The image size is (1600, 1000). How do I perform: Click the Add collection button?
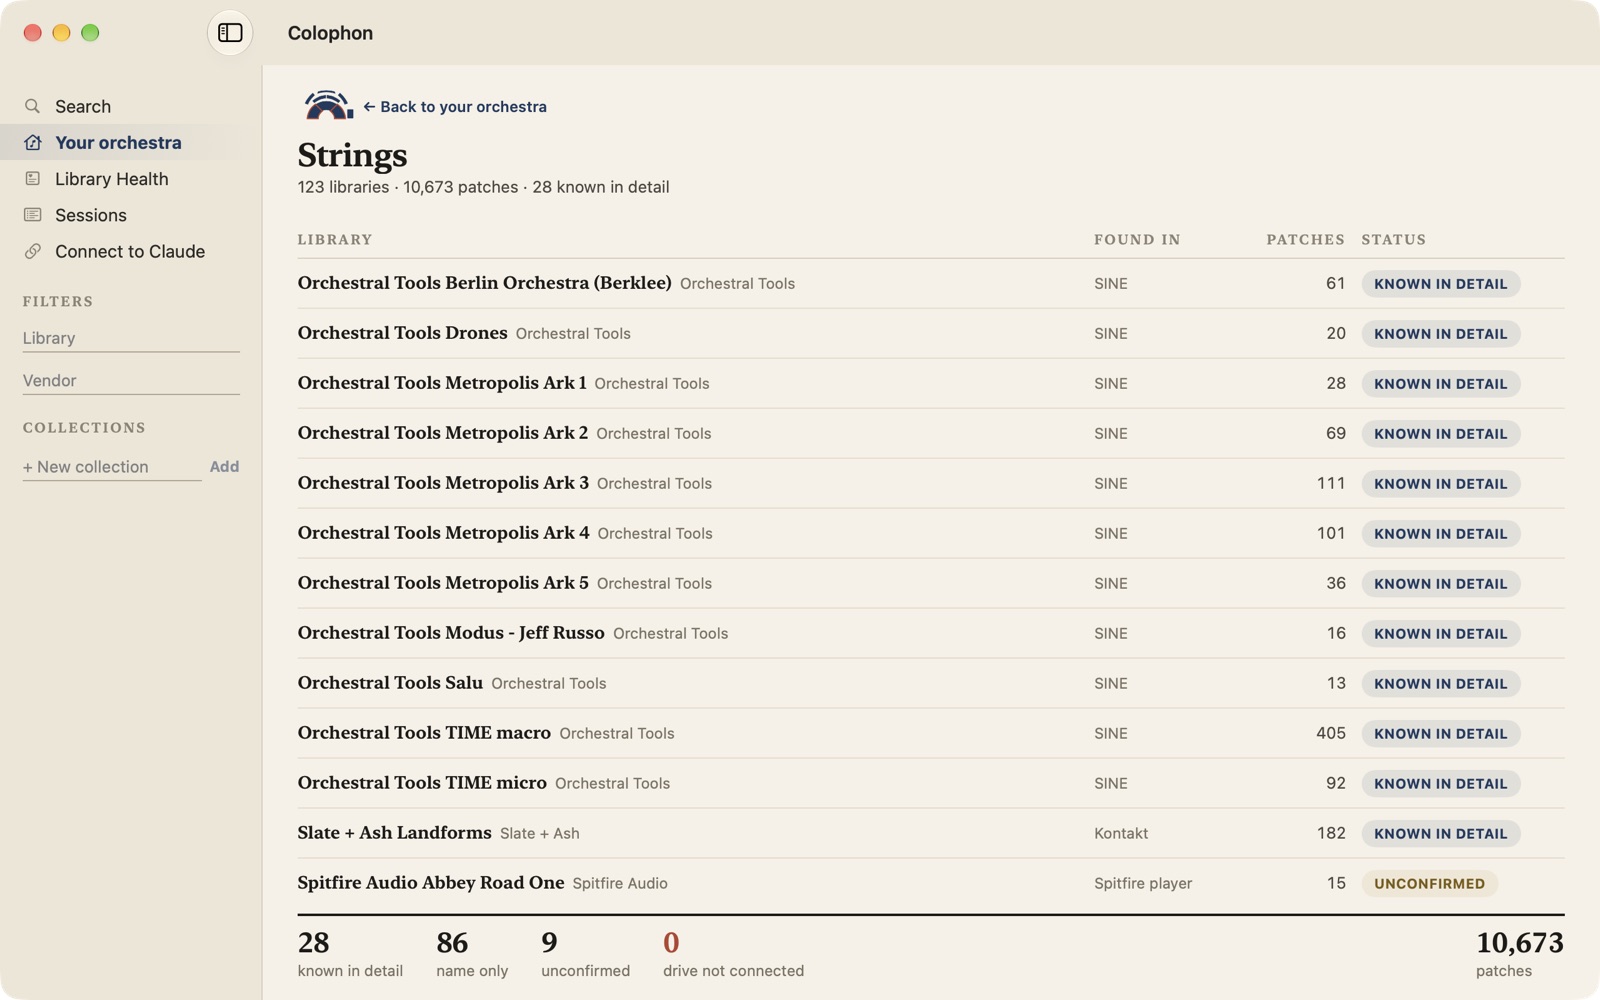(x=224, y=466)
